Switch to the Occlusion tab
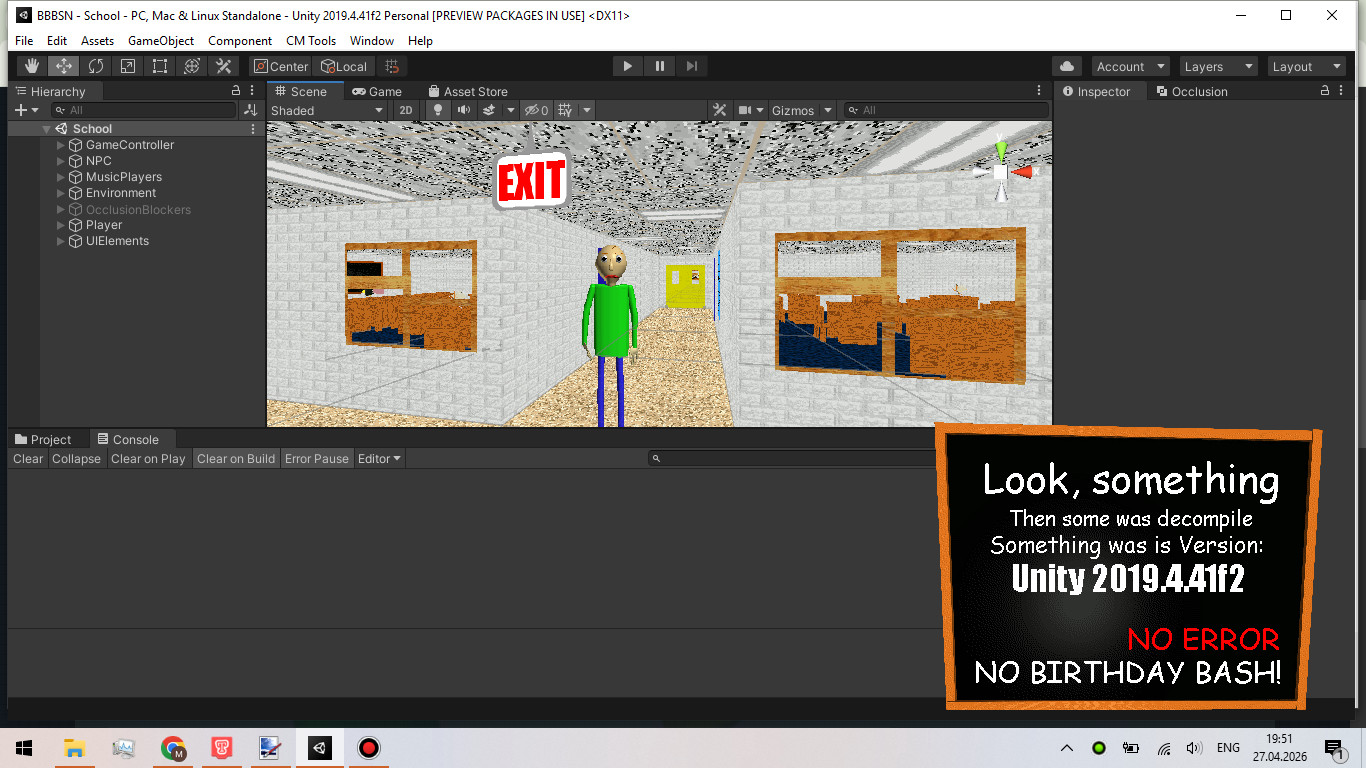This screenshot has width=1366, height=768. tap(1191, 91)
